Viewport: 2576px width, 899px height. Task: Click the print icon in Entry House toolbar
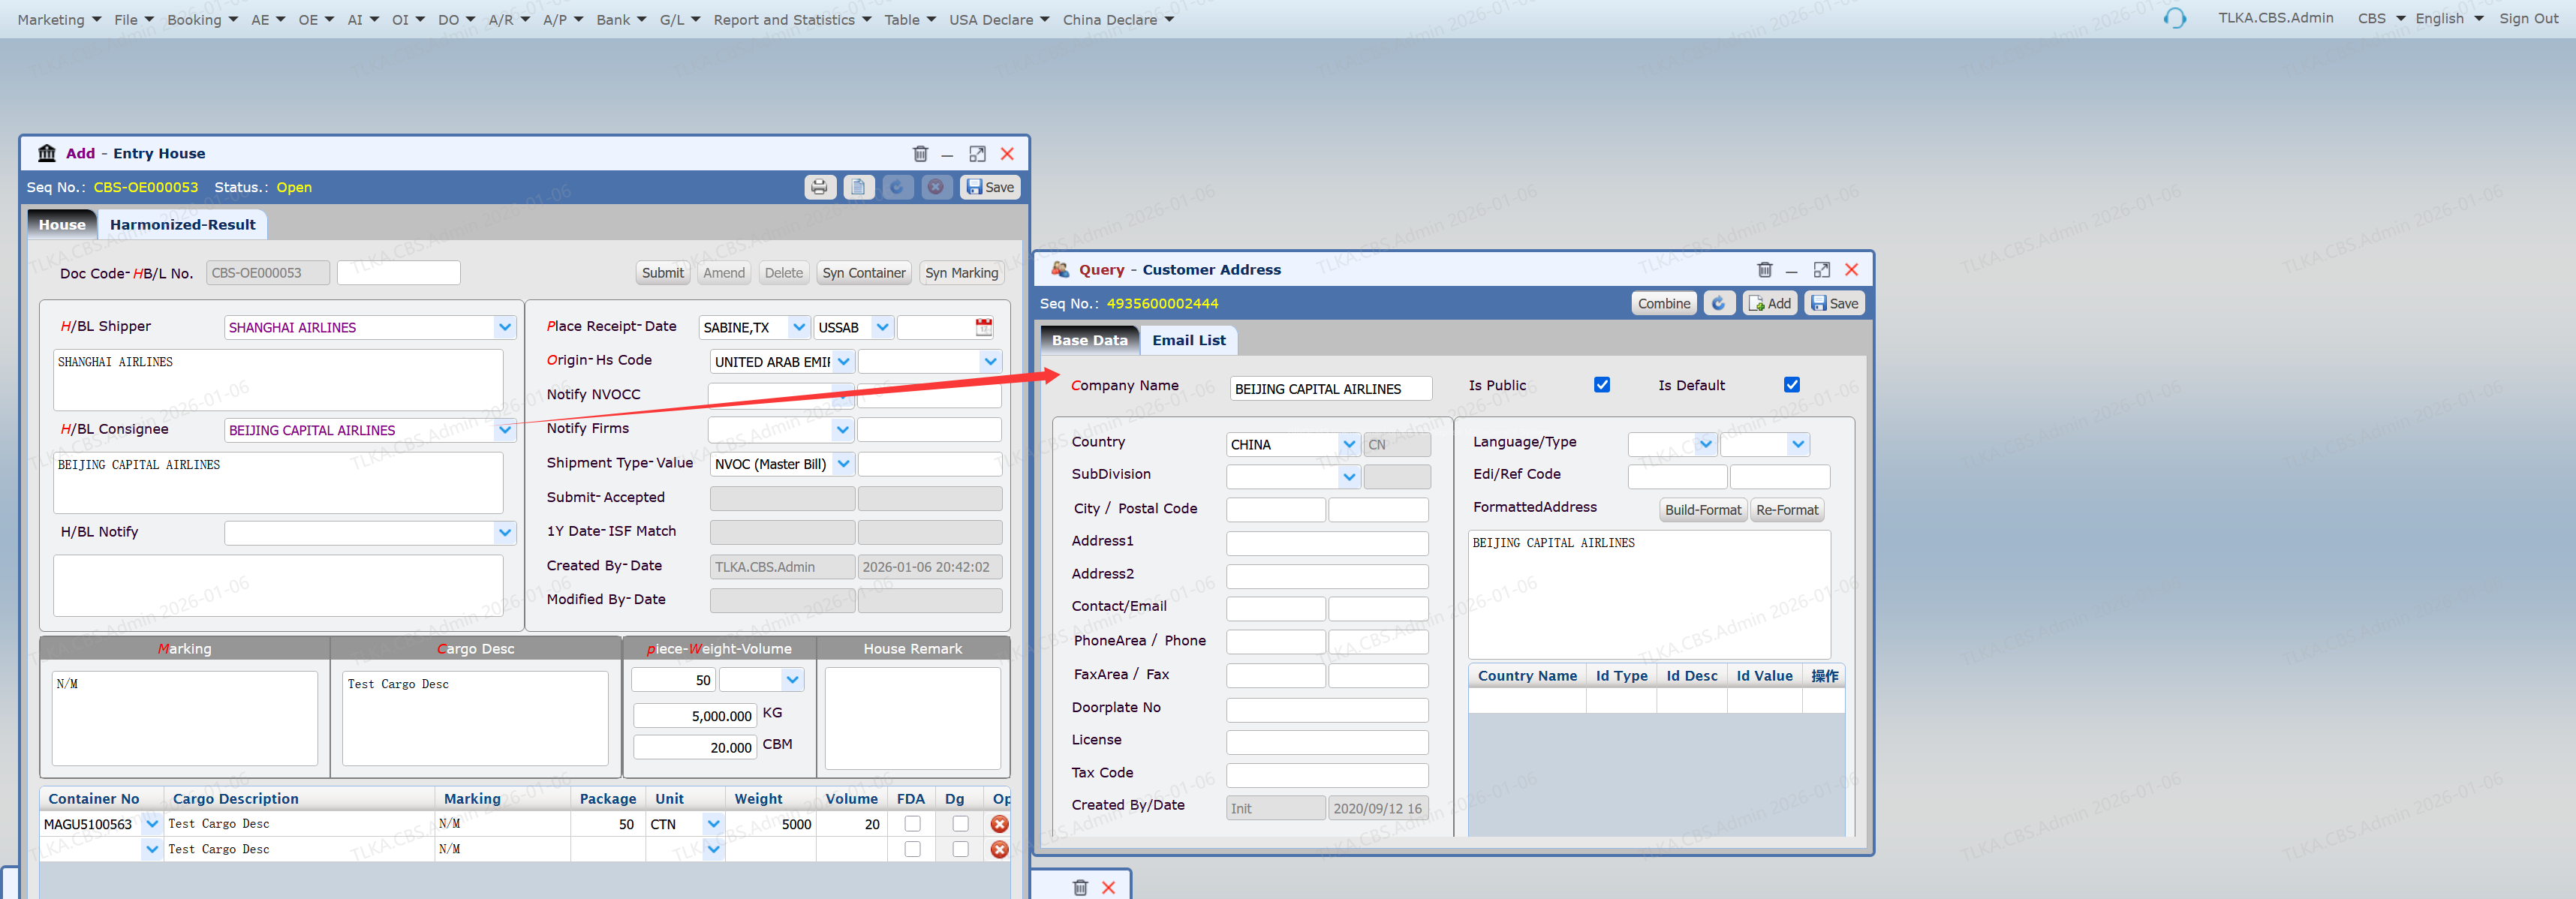[x=819, y=187]
